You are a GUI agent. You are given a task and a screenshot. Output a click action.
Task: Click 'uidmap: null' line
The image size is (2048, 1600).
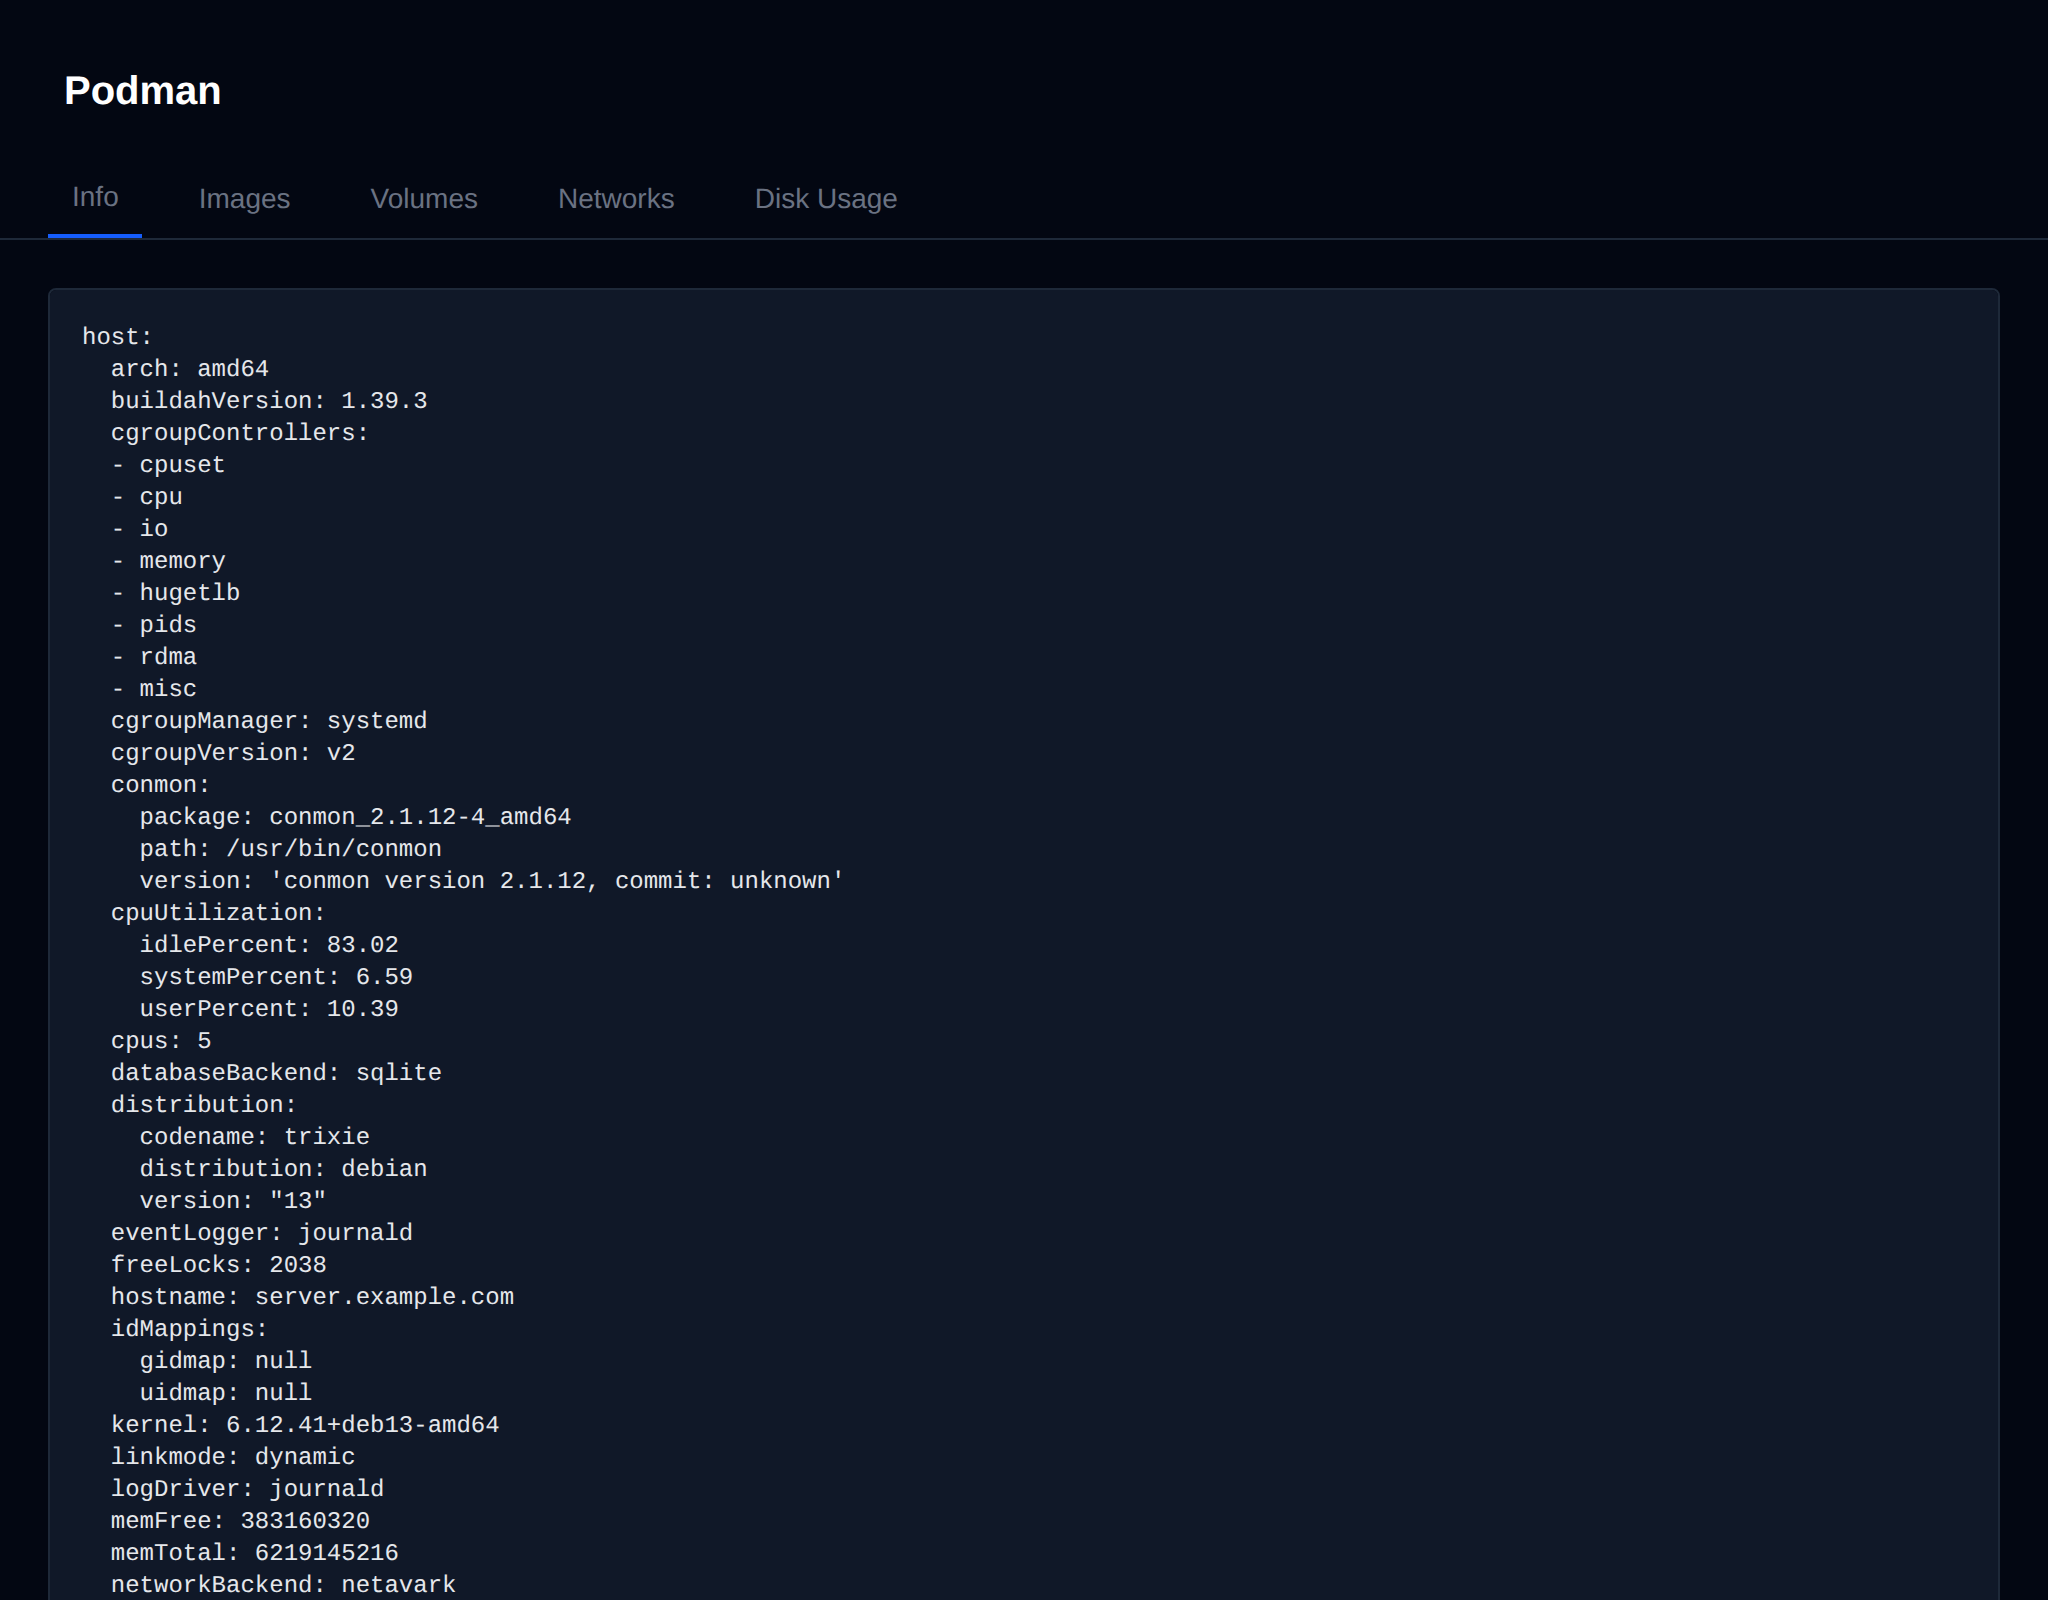pos(226,1393)
